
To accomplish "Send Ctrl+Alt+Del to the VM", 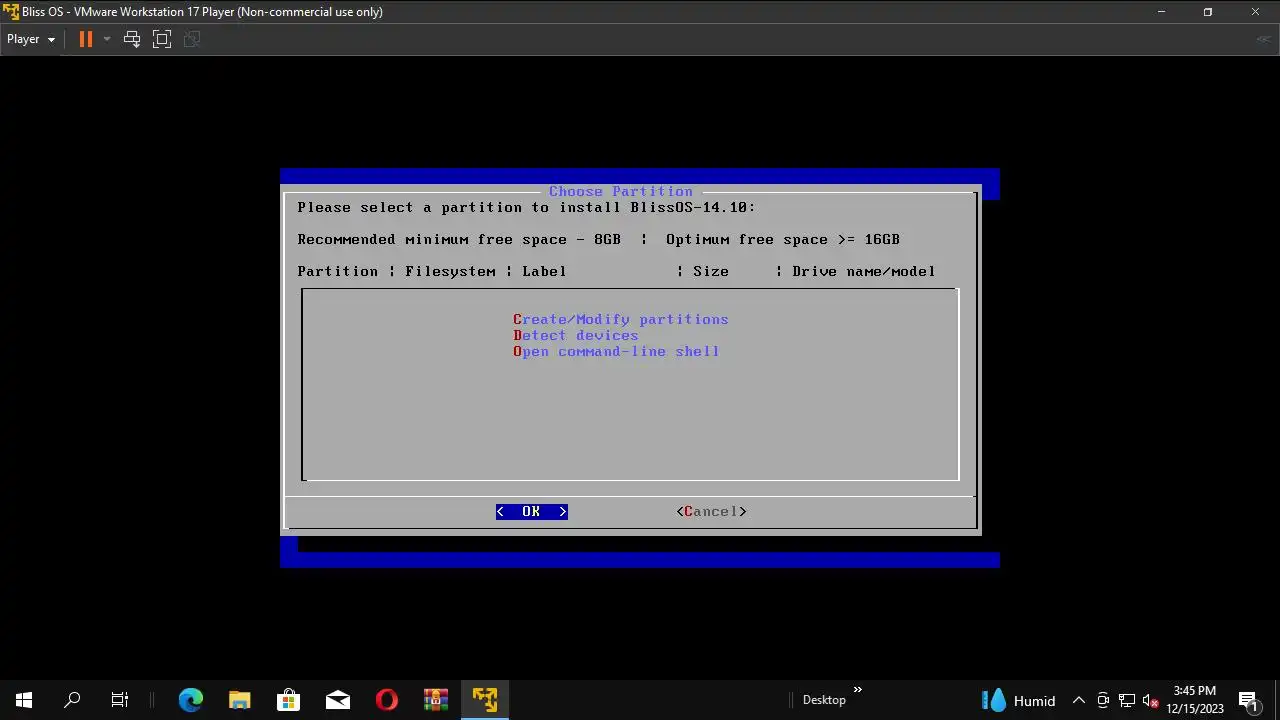I will coord(132,39).
